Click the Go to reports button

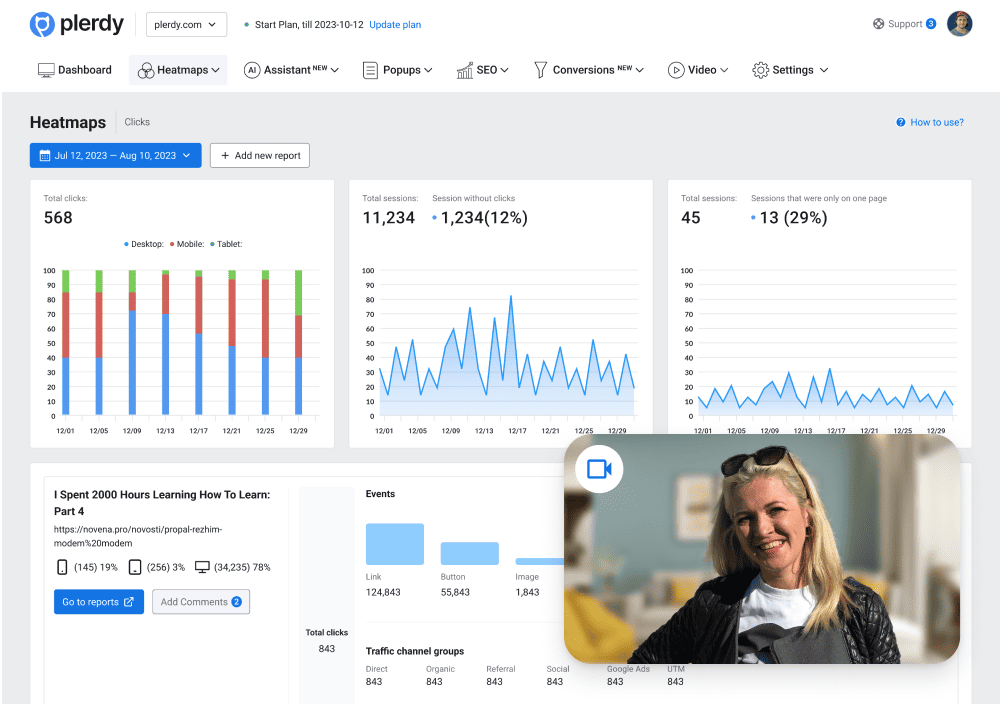tap(98, 602)
